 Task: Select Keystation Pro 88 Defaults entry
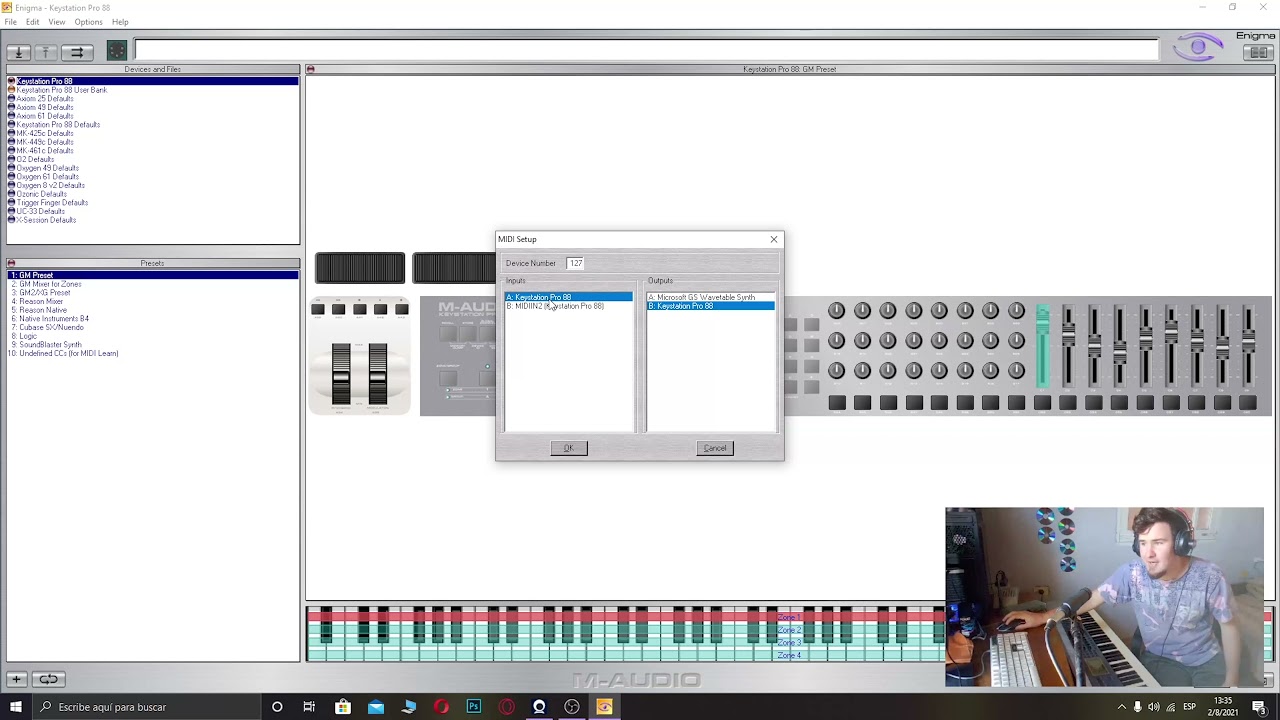[x=58, y=125]
